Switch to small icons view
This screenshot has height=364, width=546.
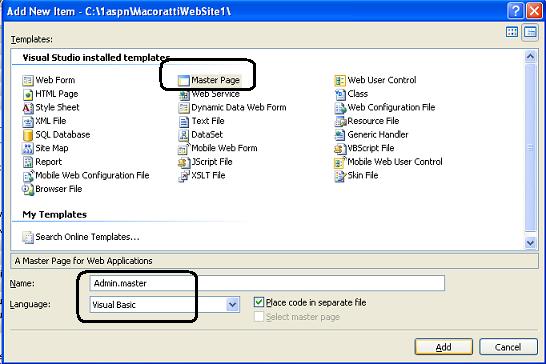(530, 32)
